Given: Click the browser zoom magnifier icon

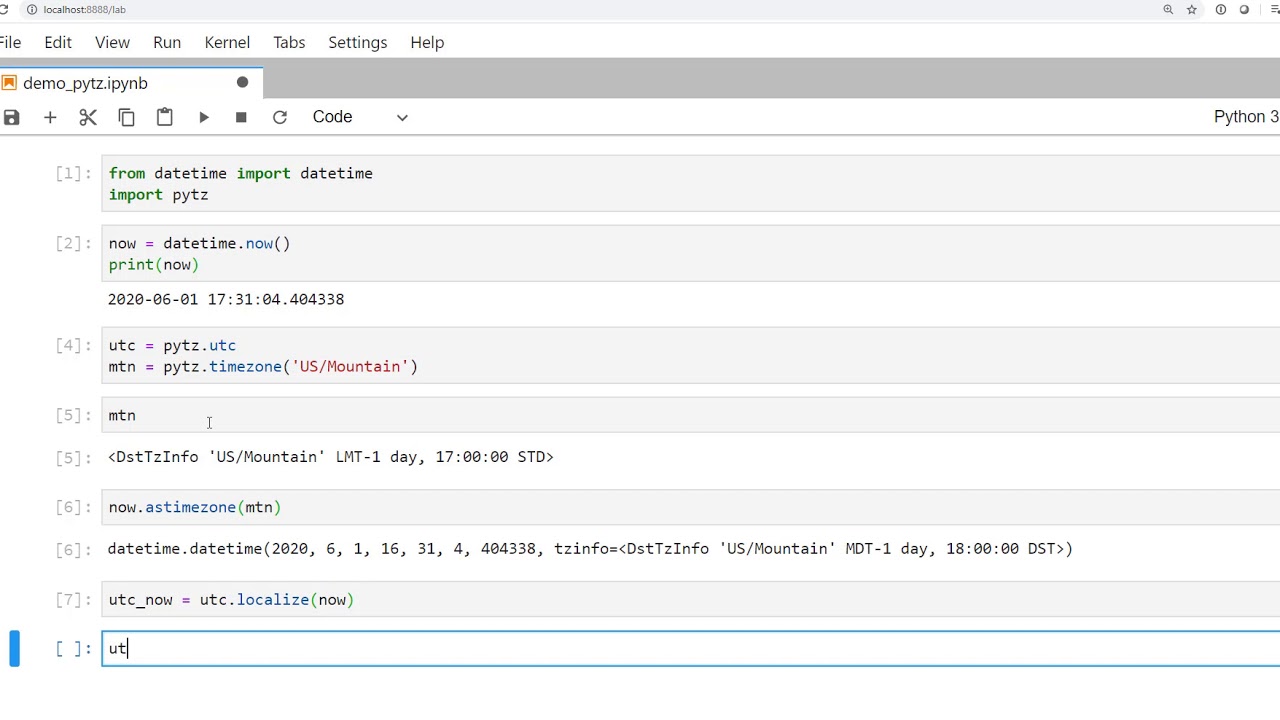Looking at the screenshot, I should coord(1168,9).
